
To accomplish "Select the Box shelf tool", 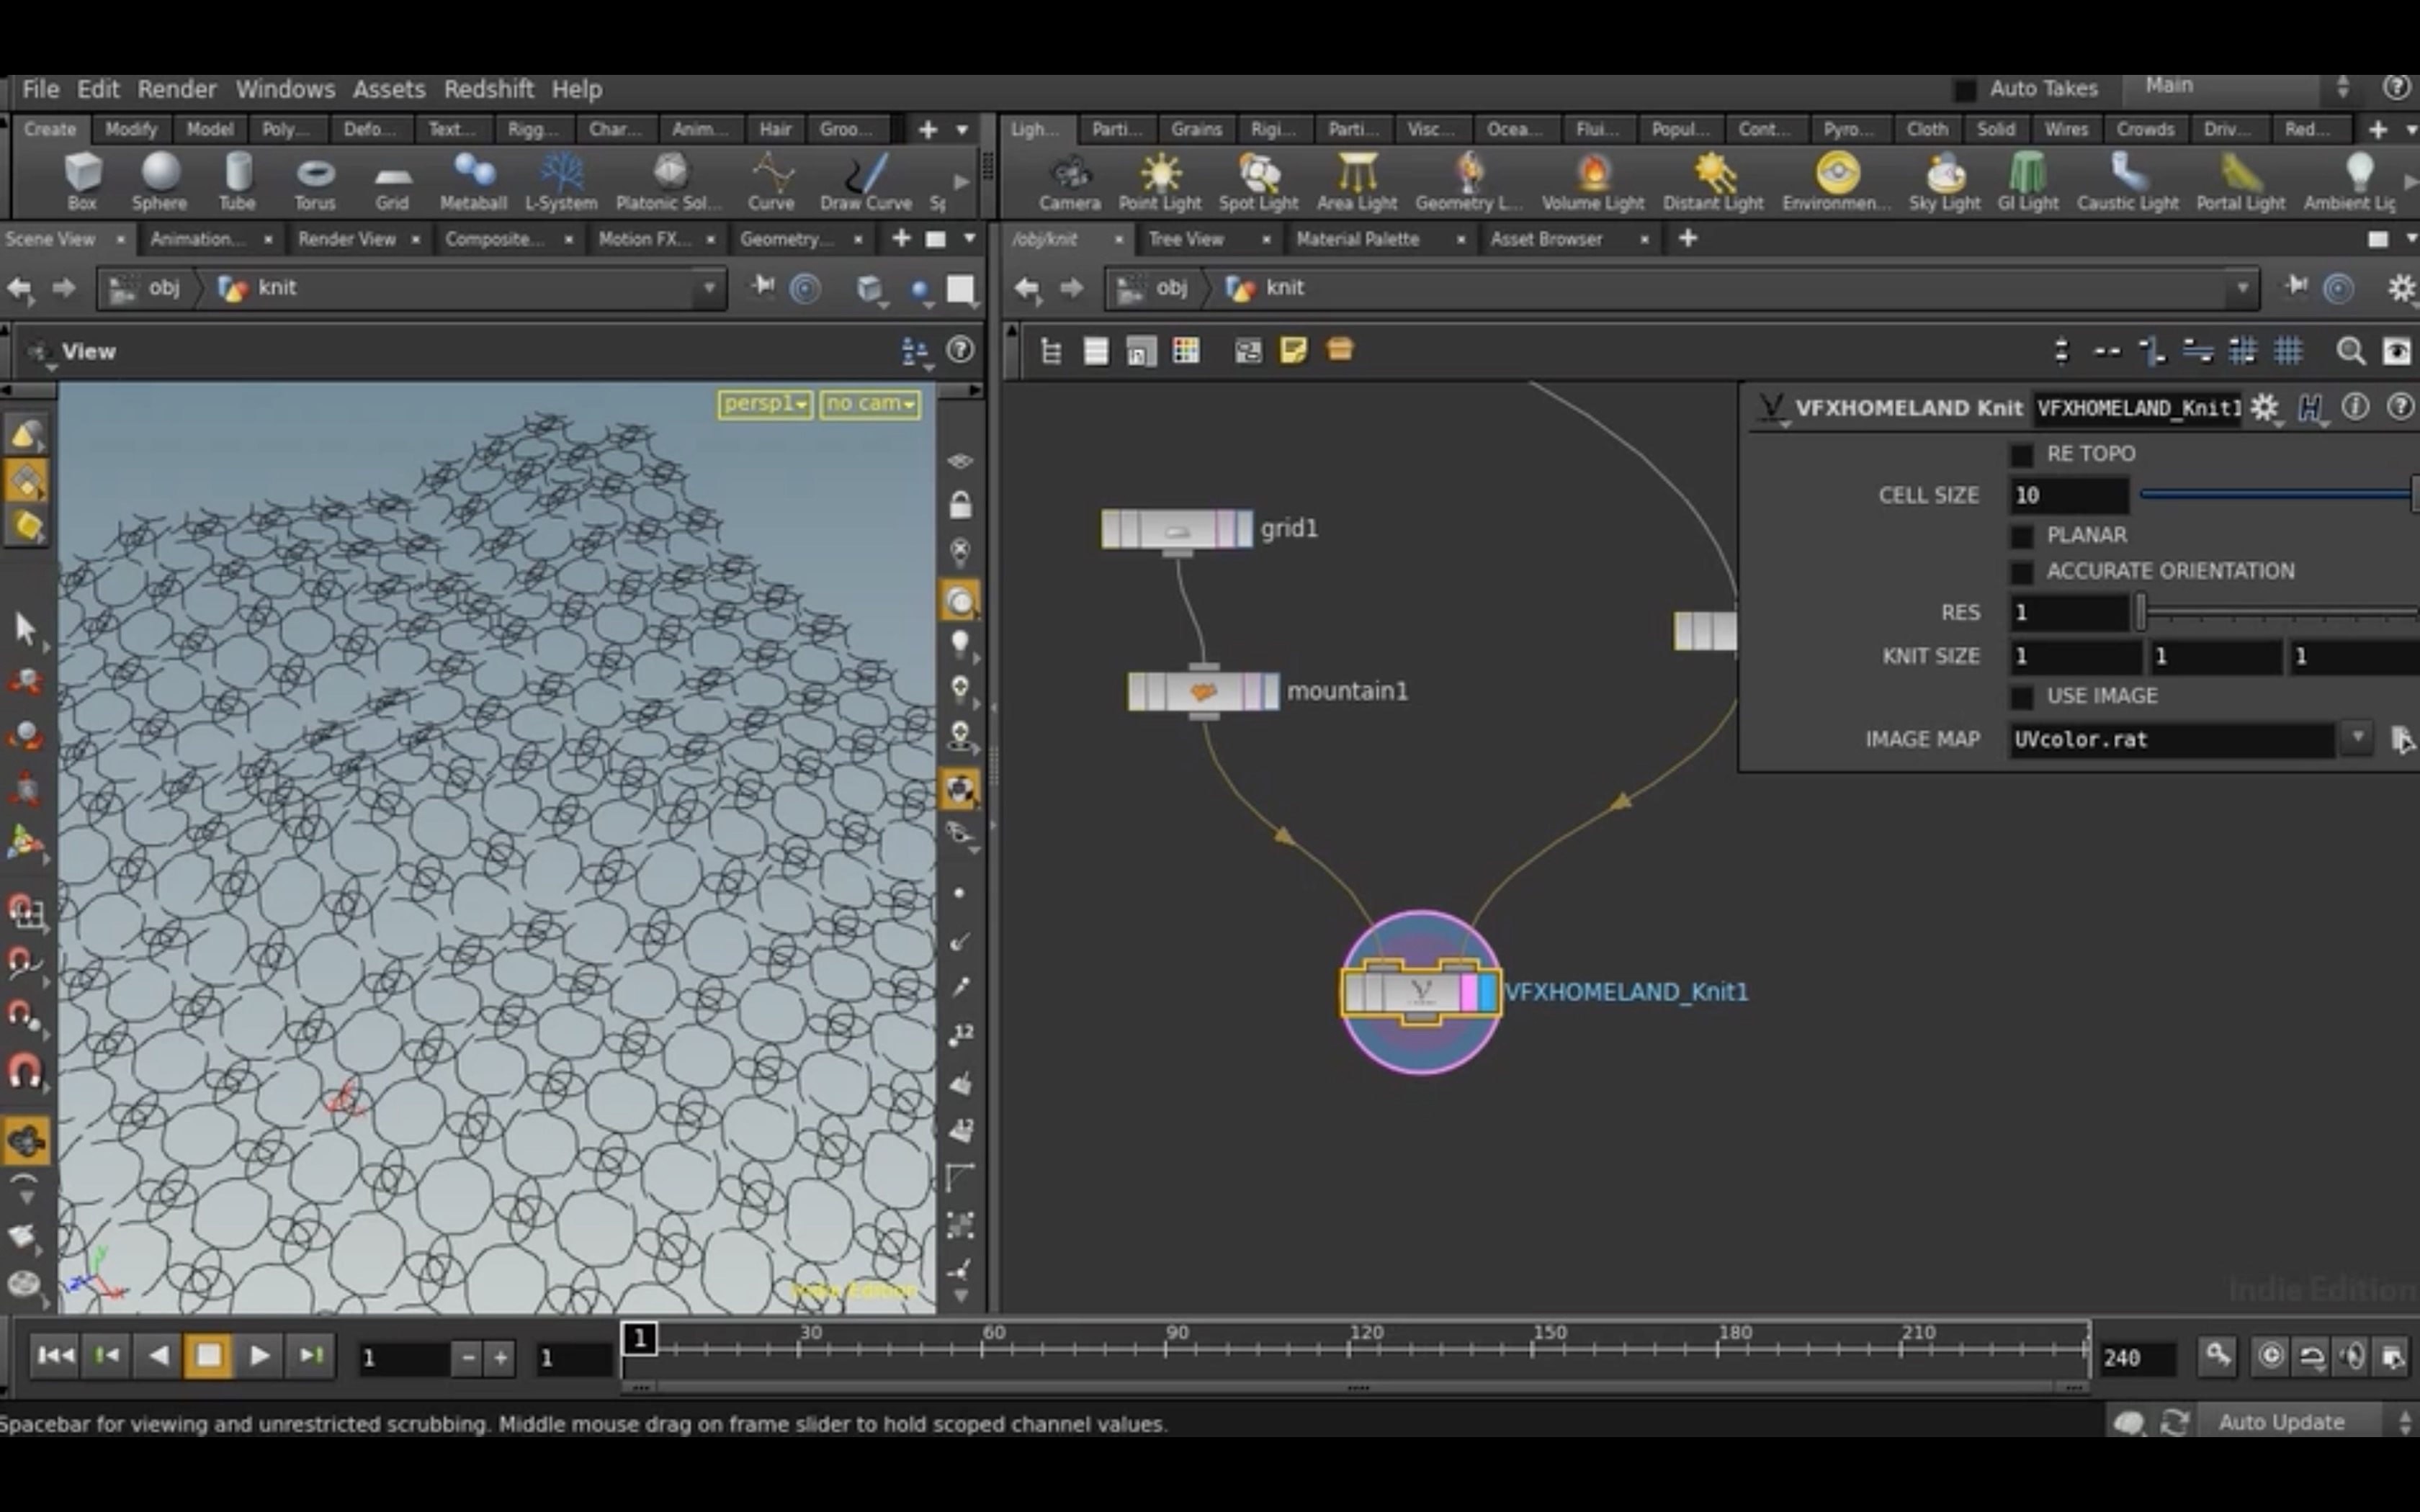I will tap(82, 182).
